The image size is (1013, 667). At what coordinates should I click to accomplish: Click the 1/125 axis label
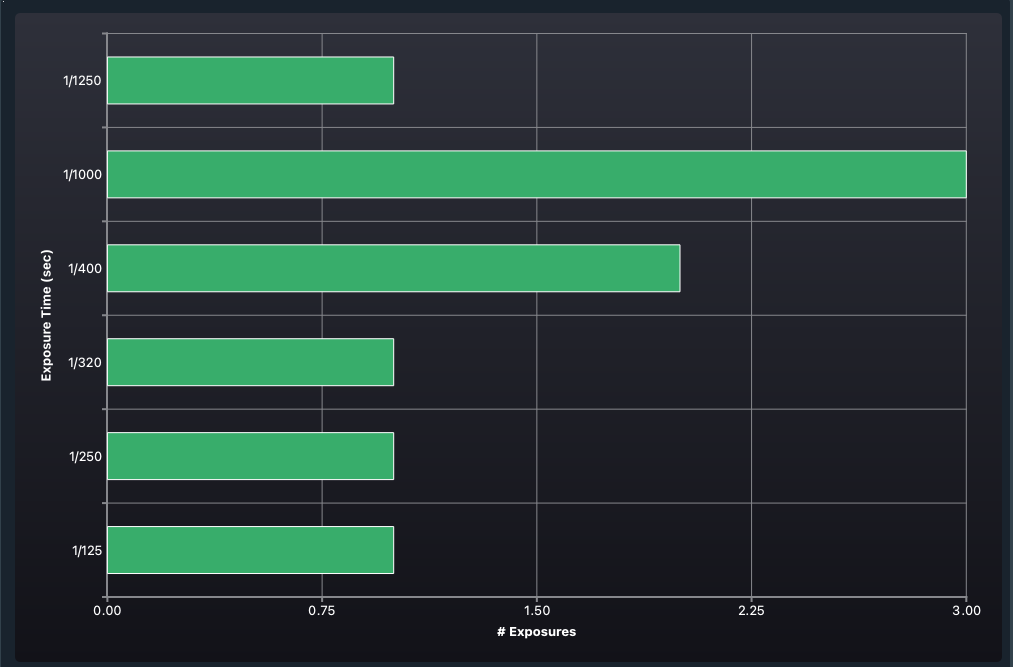86,551
